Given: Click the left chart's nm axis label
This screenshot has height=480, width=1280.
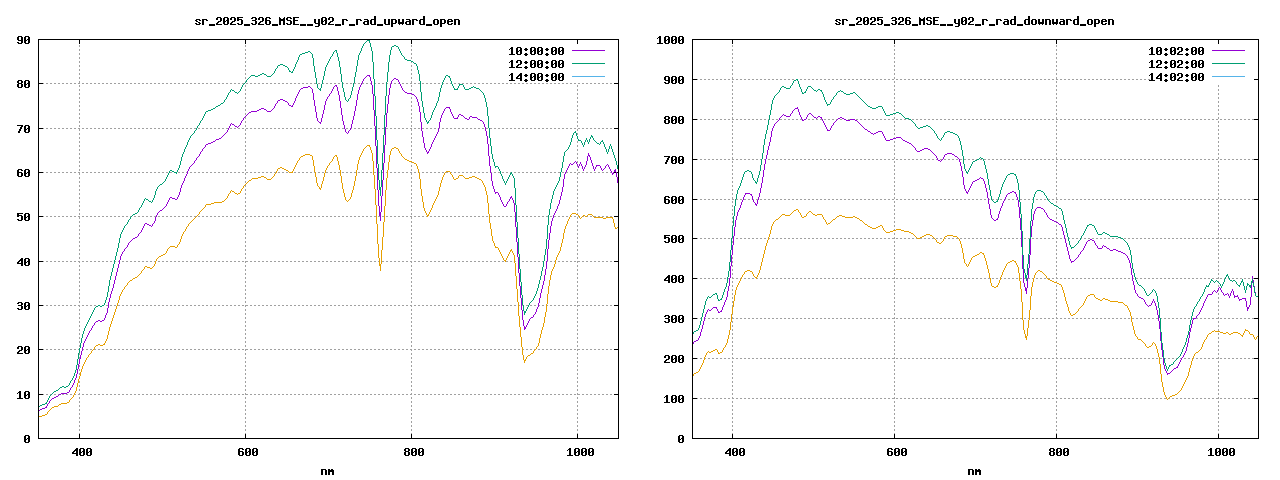Looking at the screenshot, I should click(x=327, y=470).
